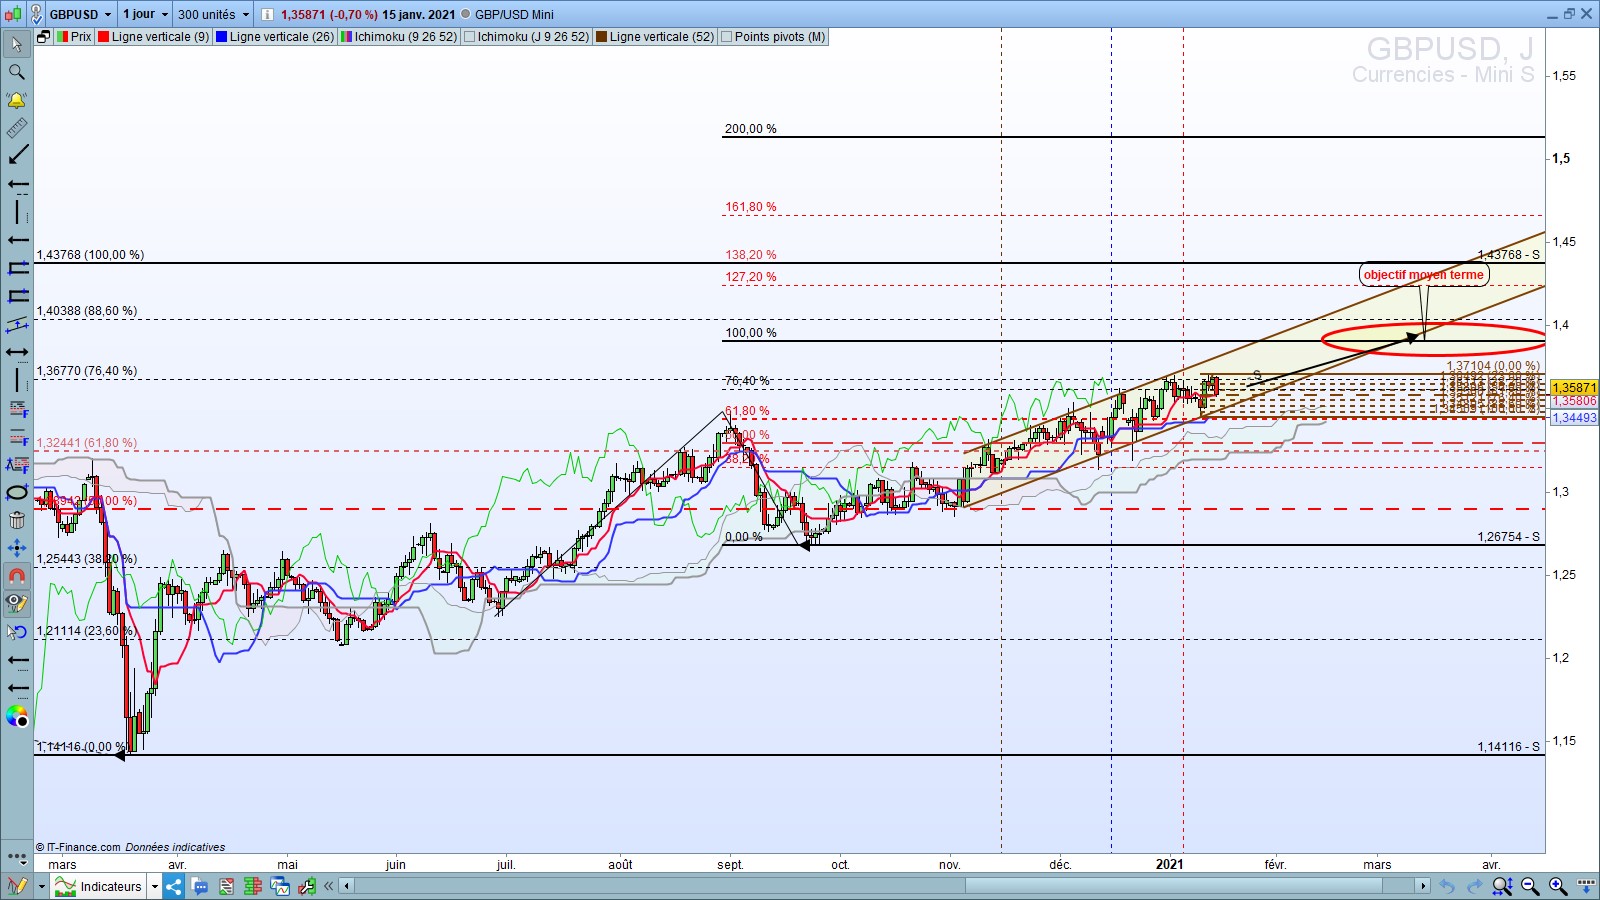Zoom in with the plus magnifier

click(x=1558, y=886)
